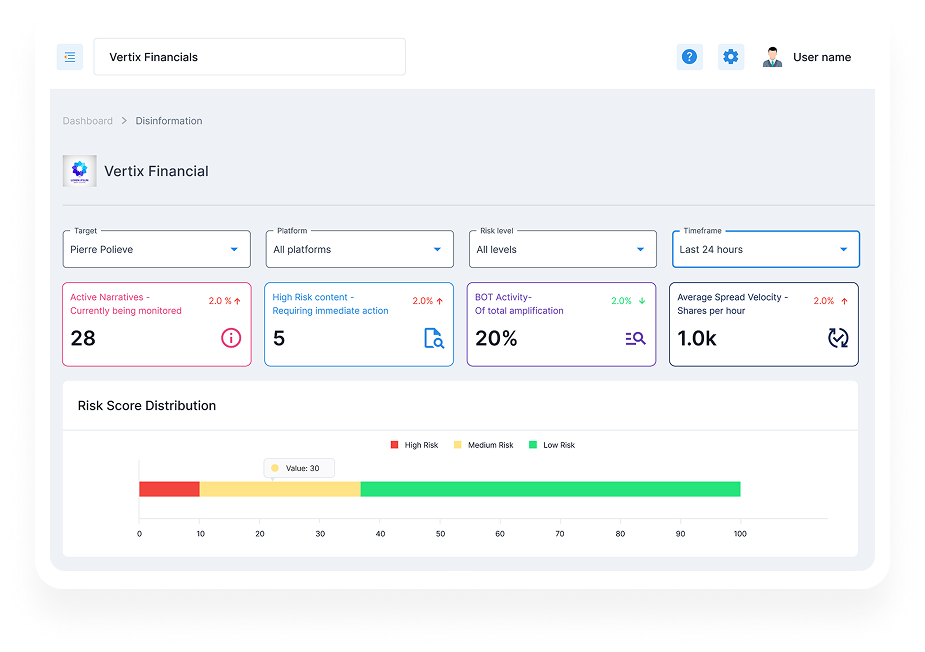Click the BOT Activity search-list icon
Viewport: 925px width, 652px height.
tap(635, 338)
